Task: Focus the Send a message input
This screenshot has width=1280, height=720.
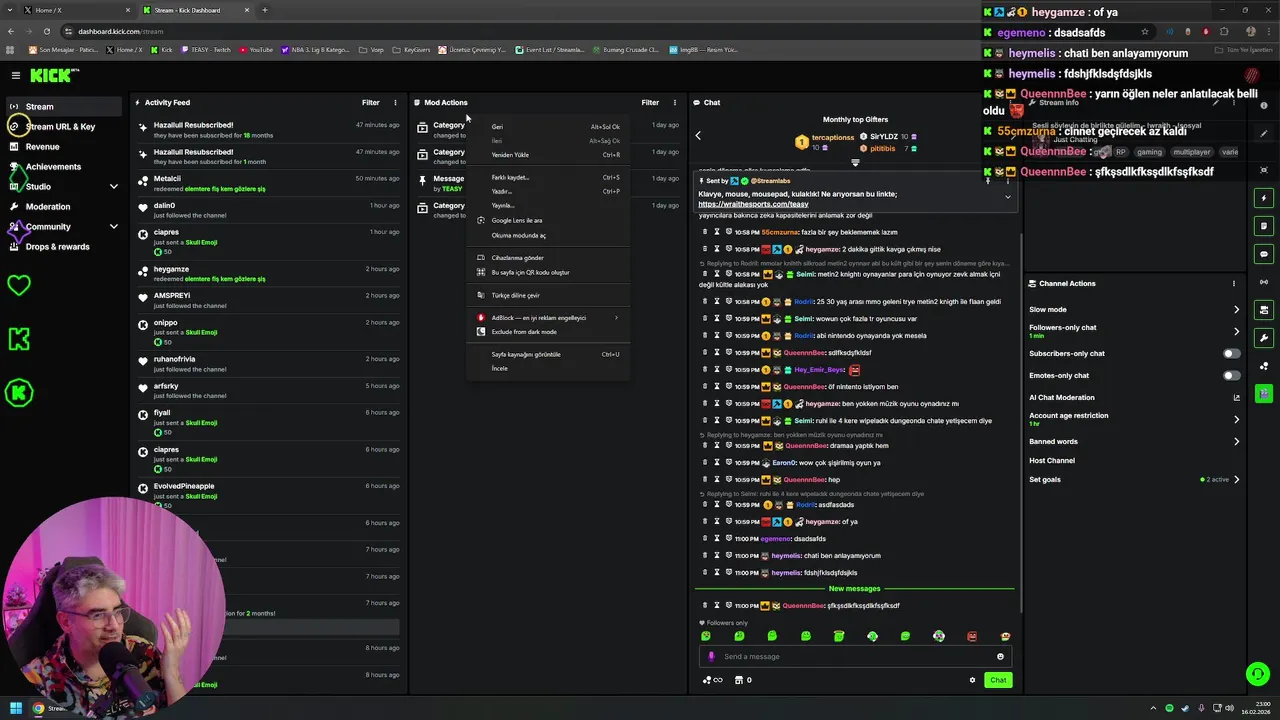Action: pyautogui.click(x=855, y=656)
